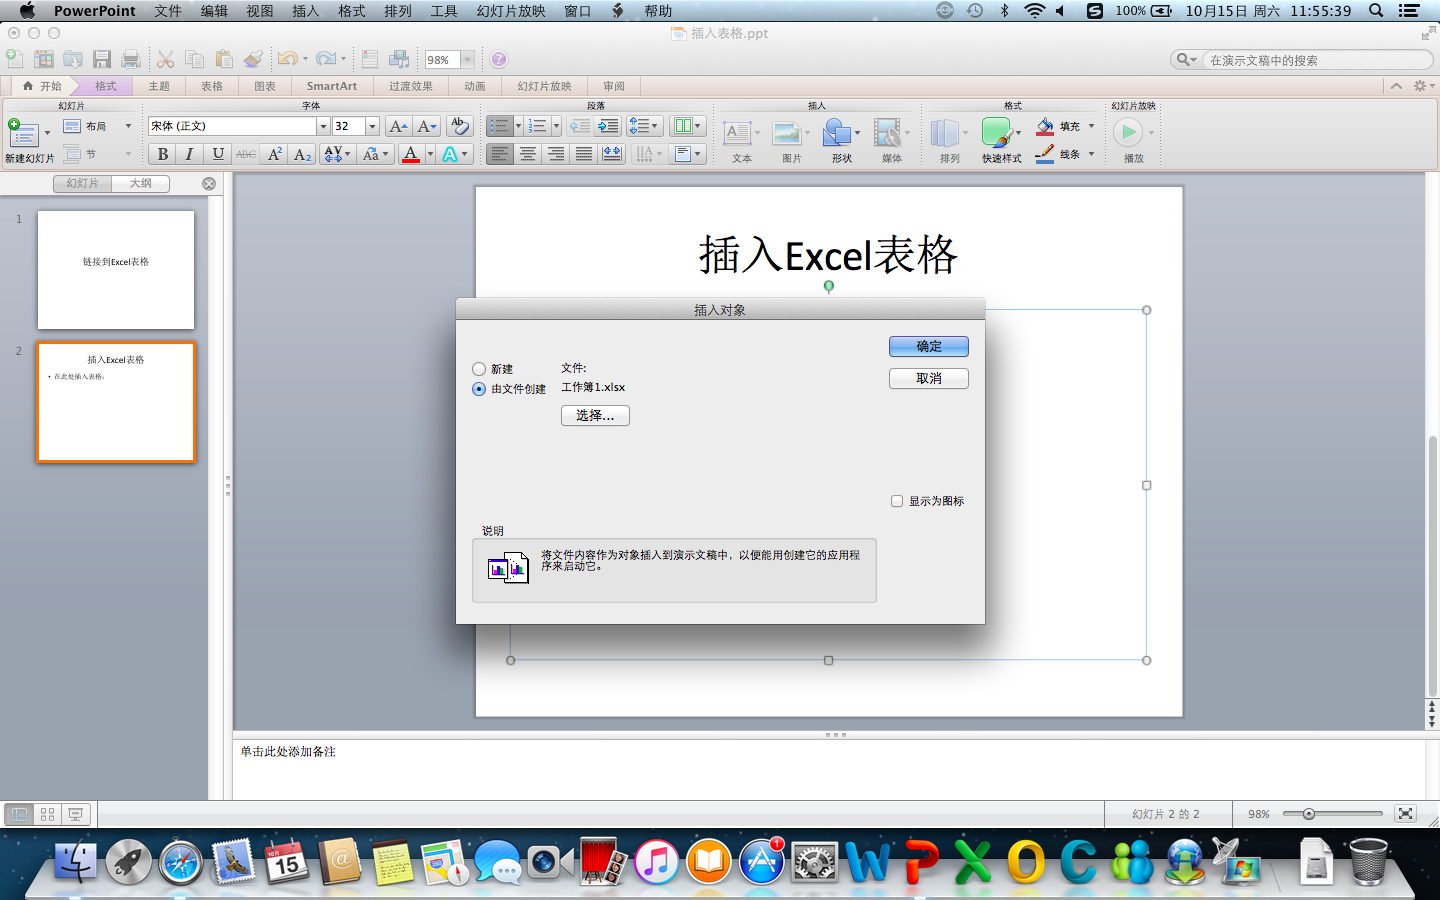Viewport: 1440px width, 900px height.
Task: Click the Superscript A² icon
Action: point(275,154)
